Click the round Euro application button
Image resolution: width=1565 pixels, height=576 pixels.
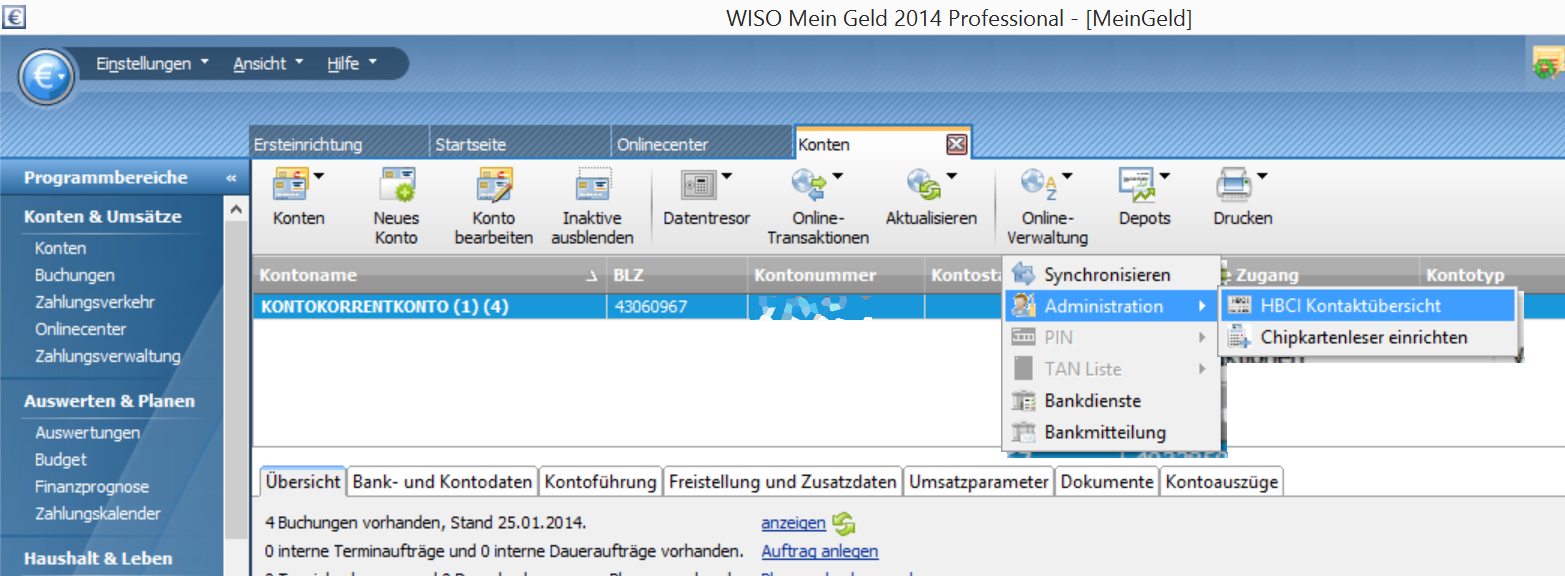[x=46, y=78]
